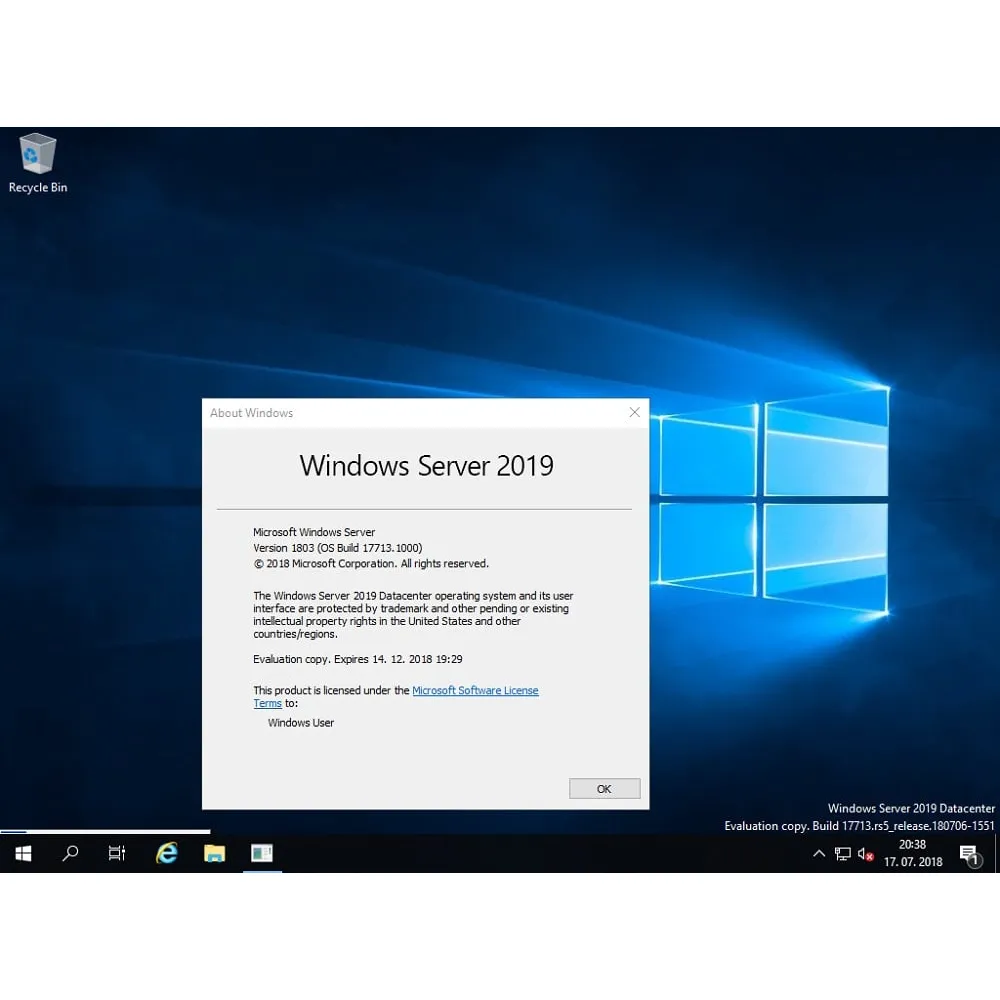The height and width of the screenshot is (1000, 1000).
Task: Click the 'Microsoft Windows Server' line
Action: pos(314,532)
